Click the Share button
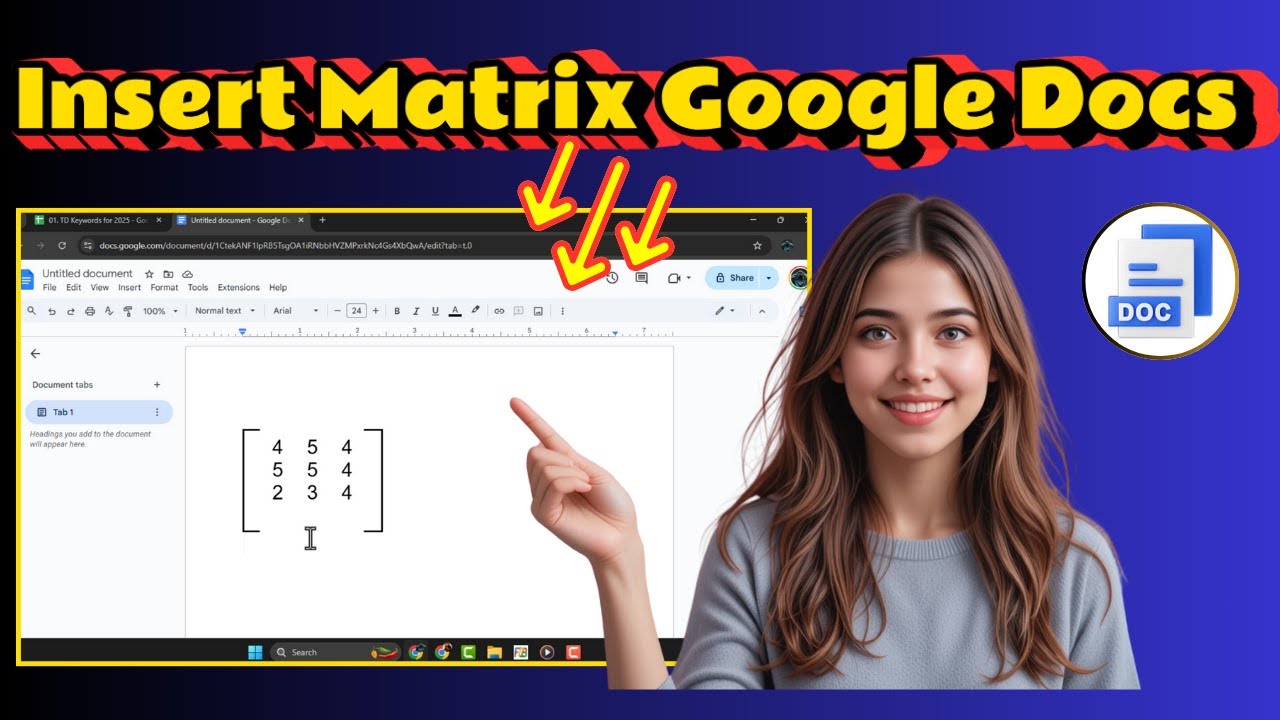Screen dimensions: 1280x720 pyautogui.click(x=734, y=278)
